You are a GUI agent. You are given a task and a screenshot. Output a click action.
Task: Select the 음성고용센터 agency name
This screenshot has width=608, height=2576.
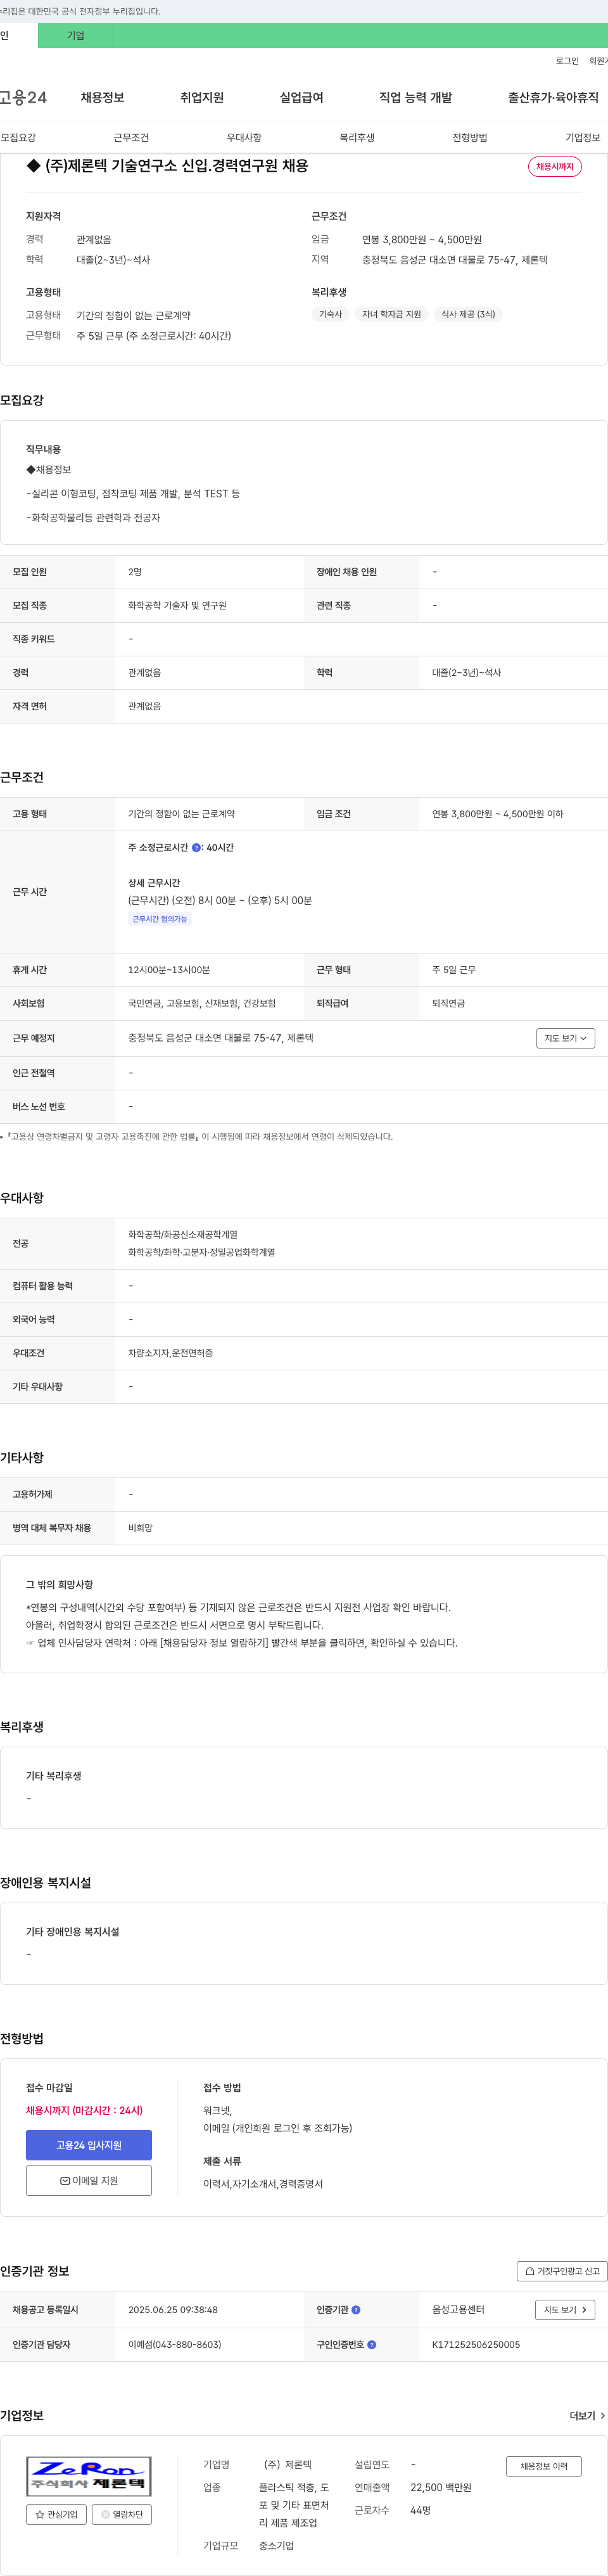click(x=458, y=2310)
